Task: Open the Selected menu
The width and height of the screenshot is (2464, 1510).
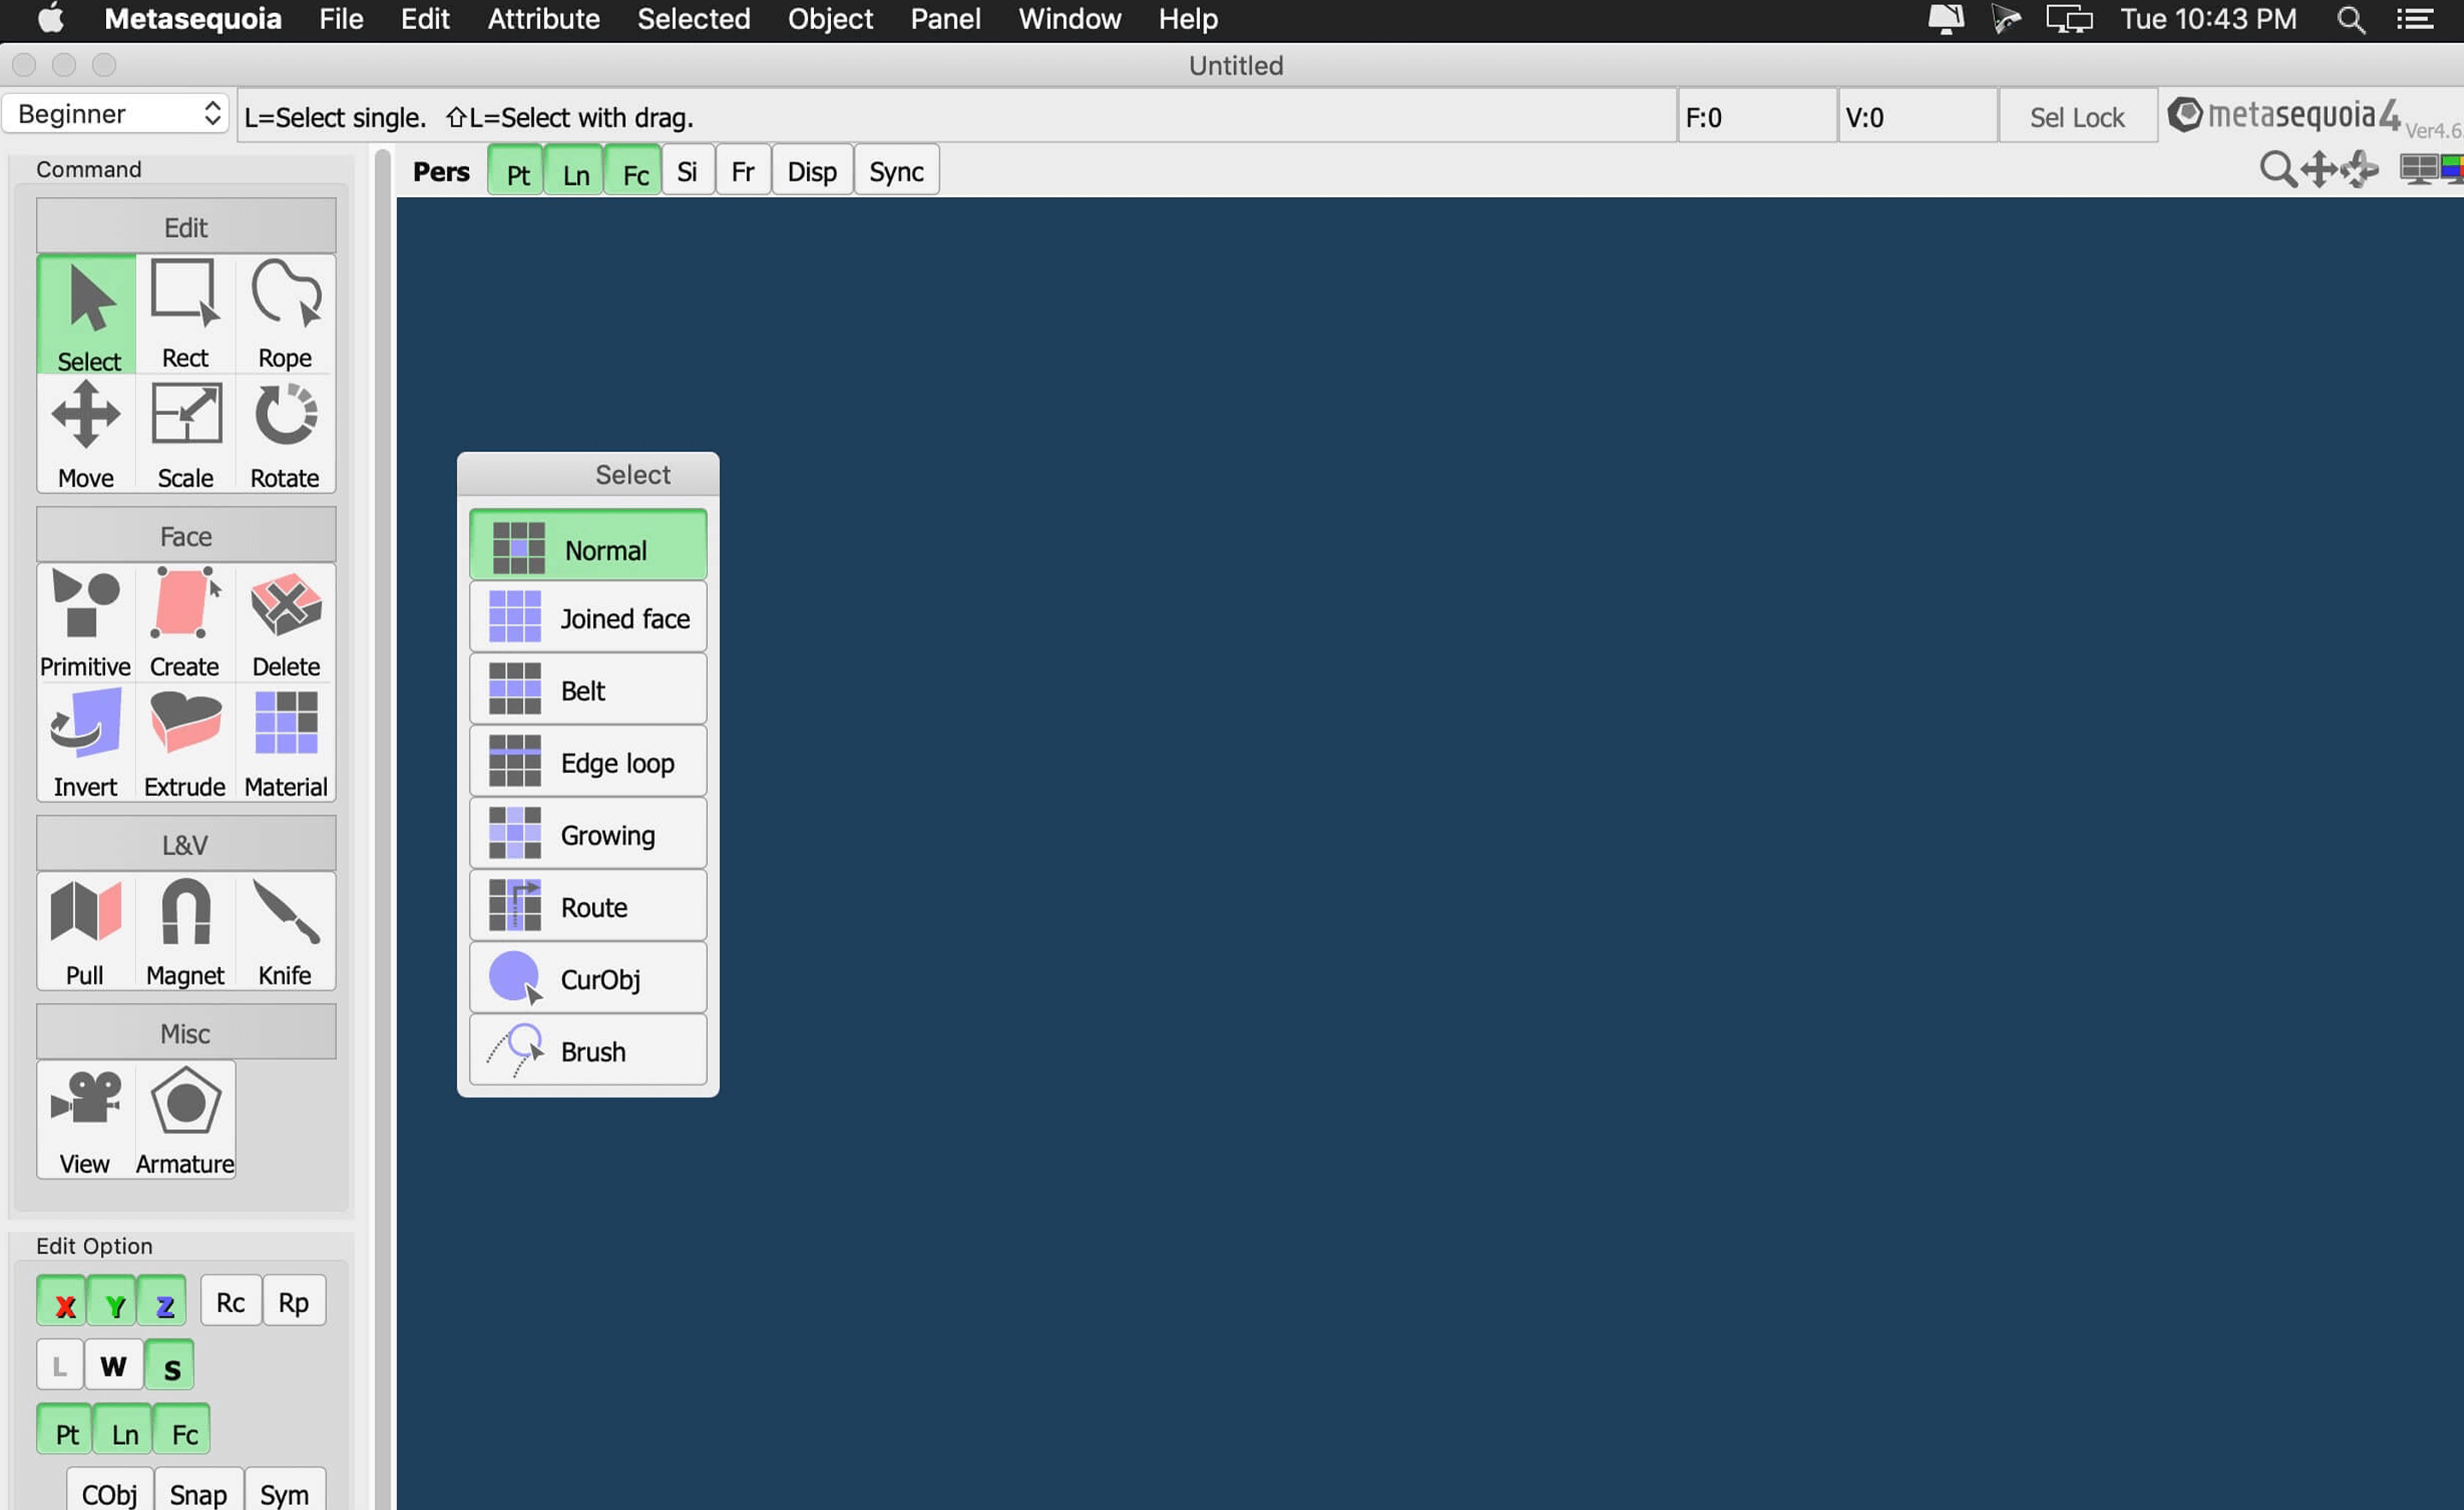Action: pos(694,19)
